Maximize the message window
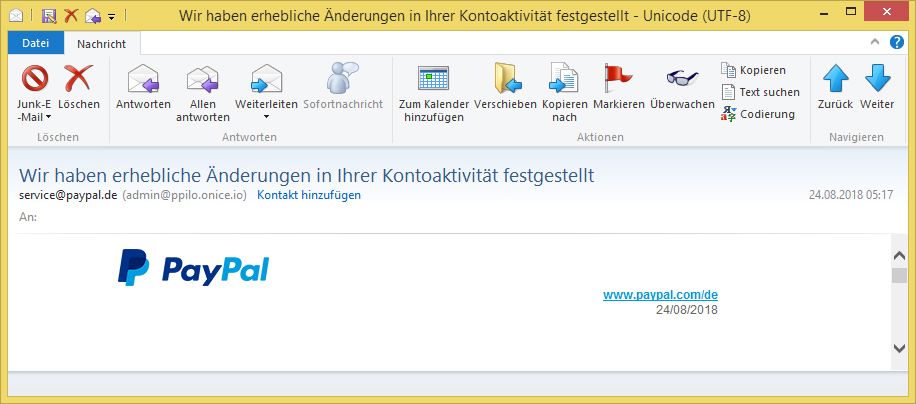Screen dimensions: 916x404 (851, 11)
